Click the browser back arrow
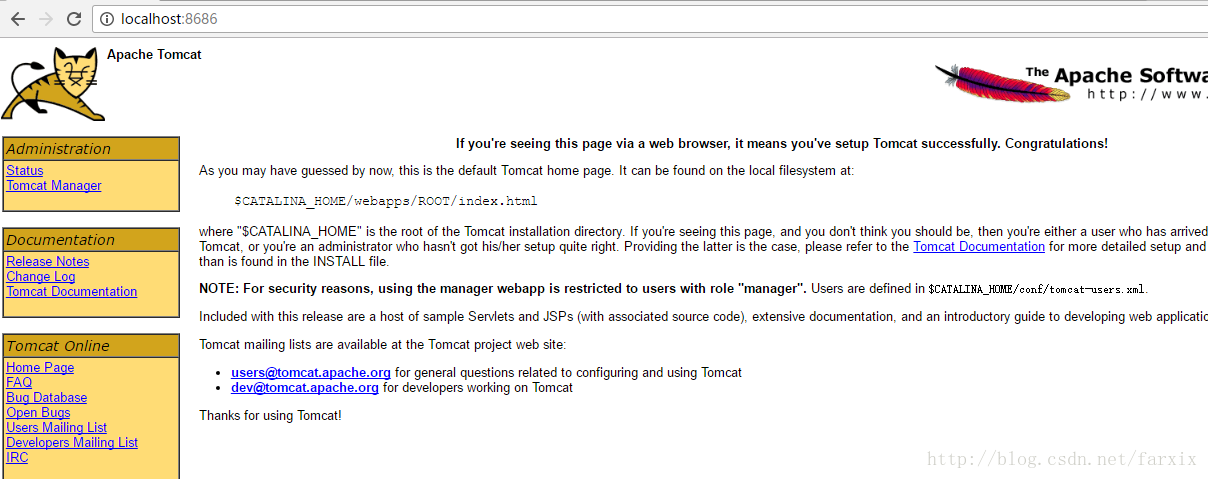Image resolution: width=1208 pixels, height=479 pixels. coord(18,19)
